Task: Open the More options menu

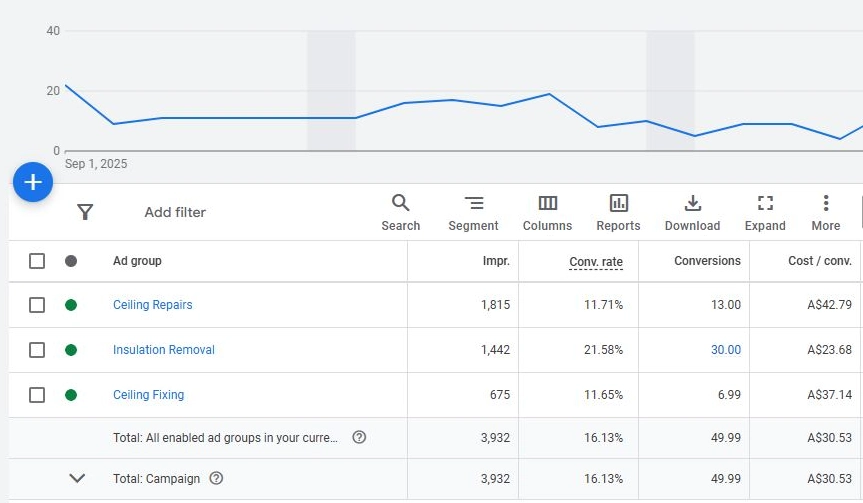Action: point(825,212)
